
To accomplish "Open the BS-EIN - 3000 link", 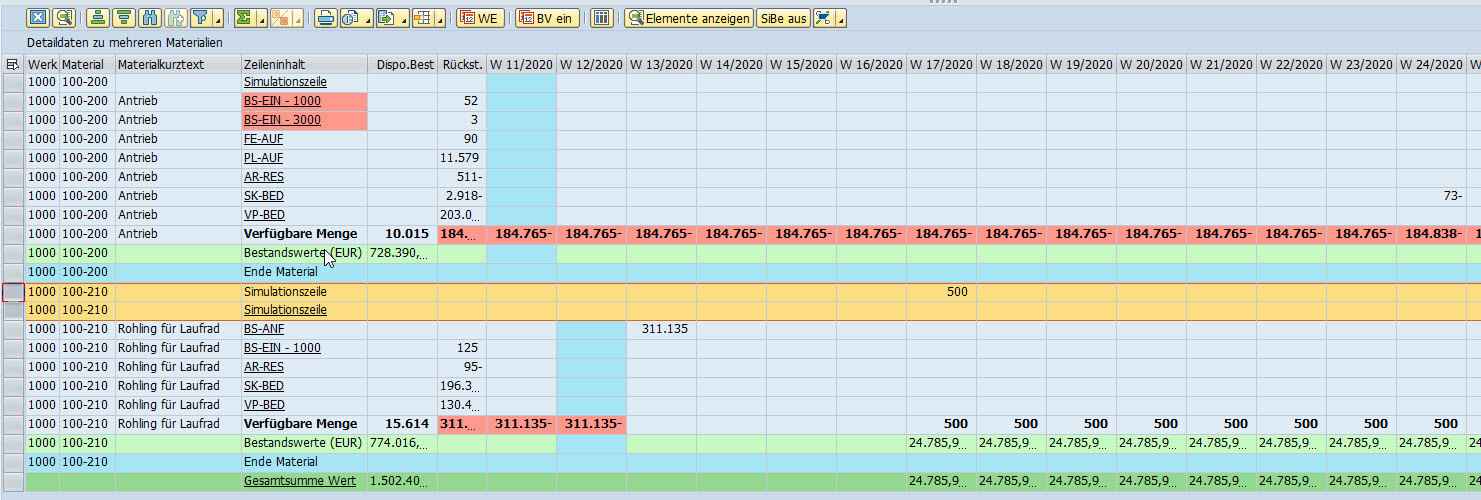I will click(x=282, y=120).
